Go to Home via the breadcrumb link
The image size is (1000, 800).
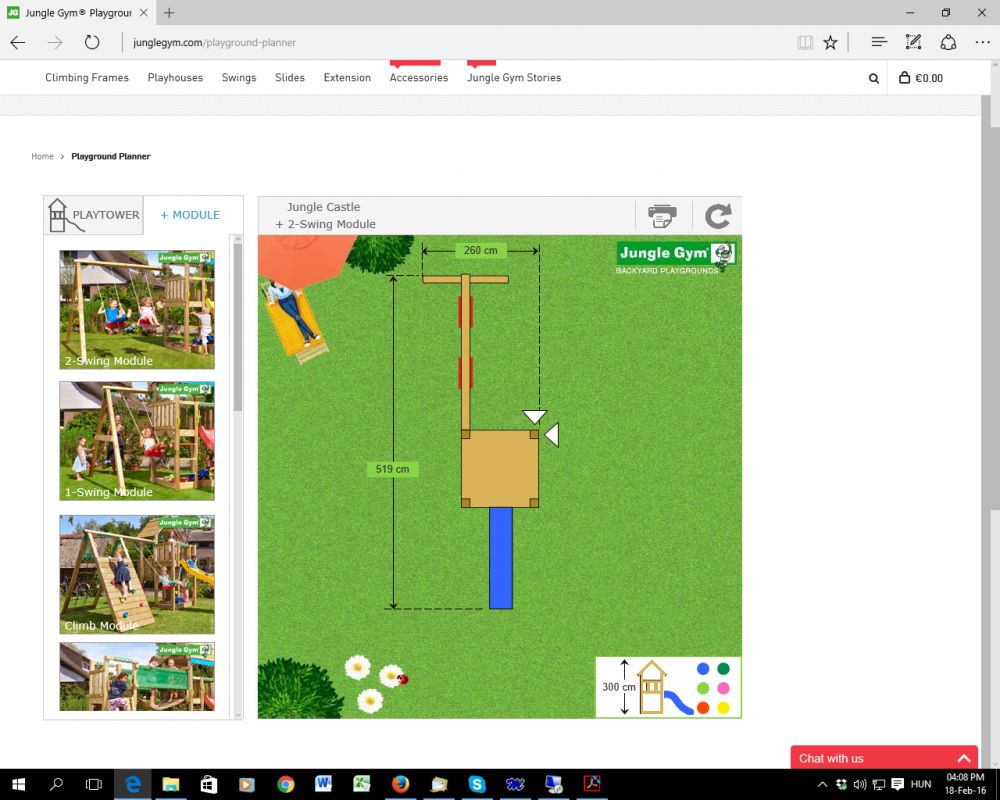[x=43, y=156]
